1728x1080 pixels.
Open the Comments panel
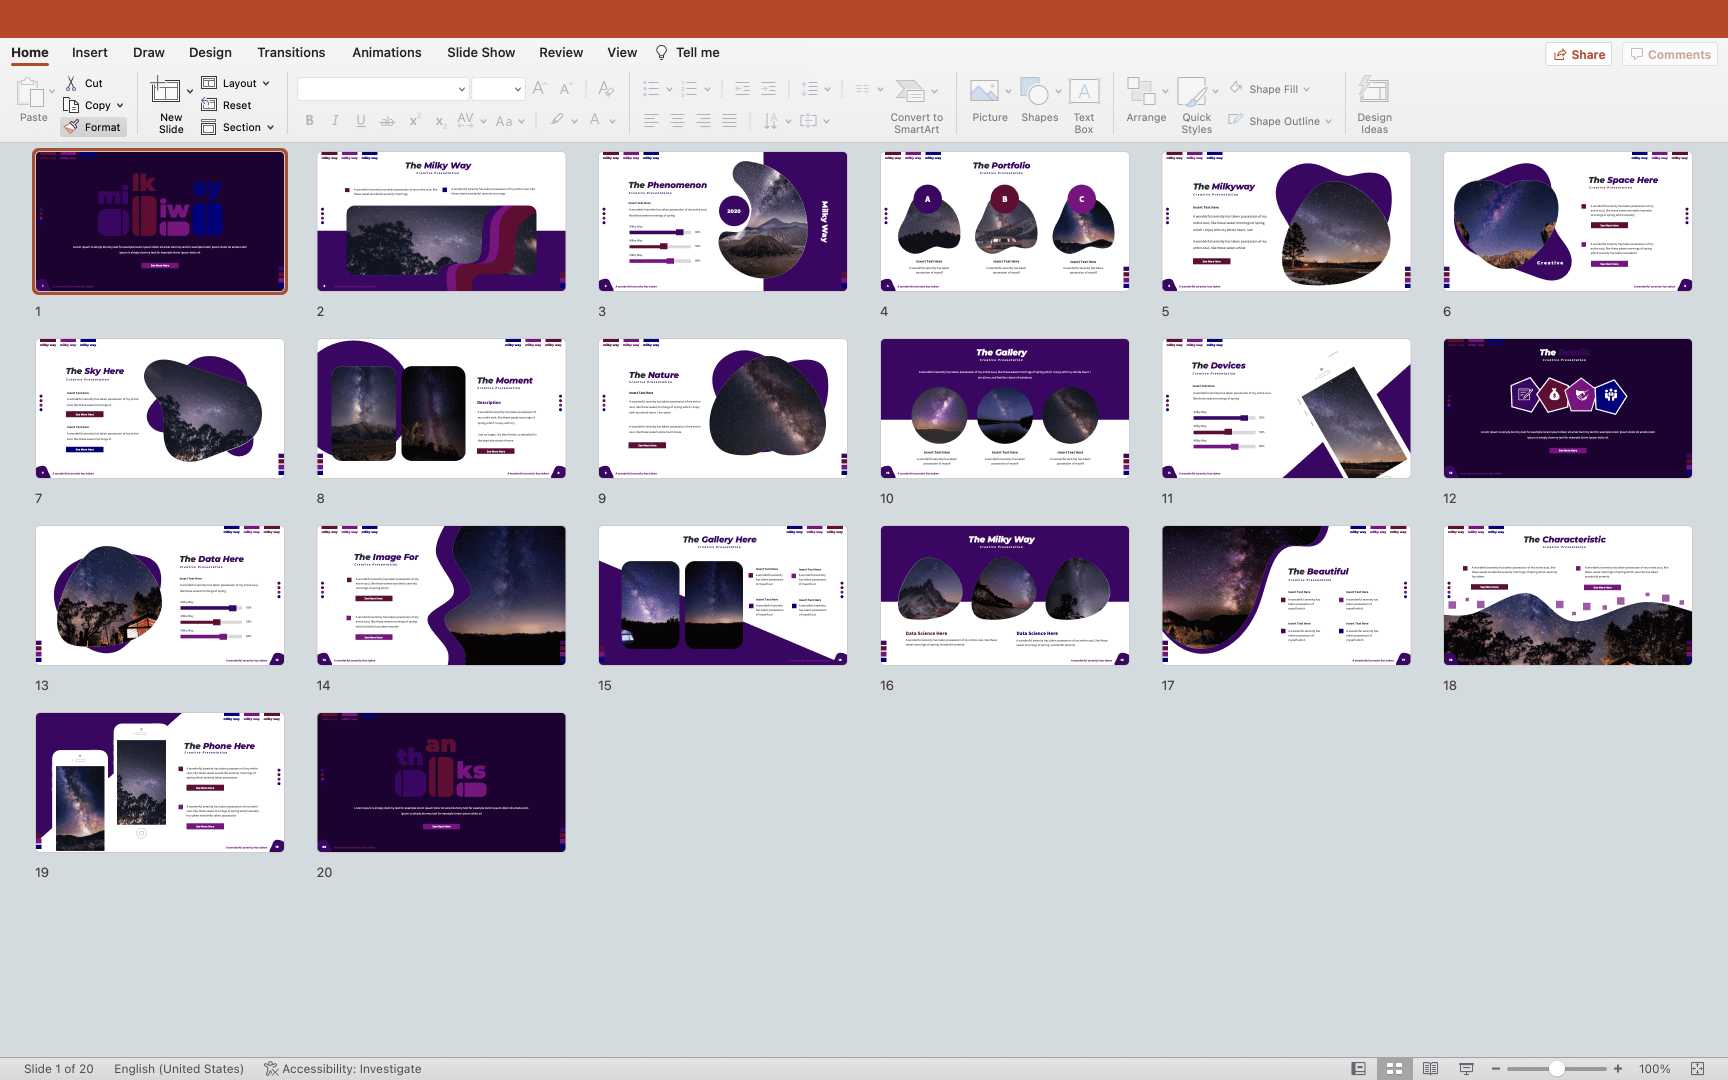tap(1669, 54)
